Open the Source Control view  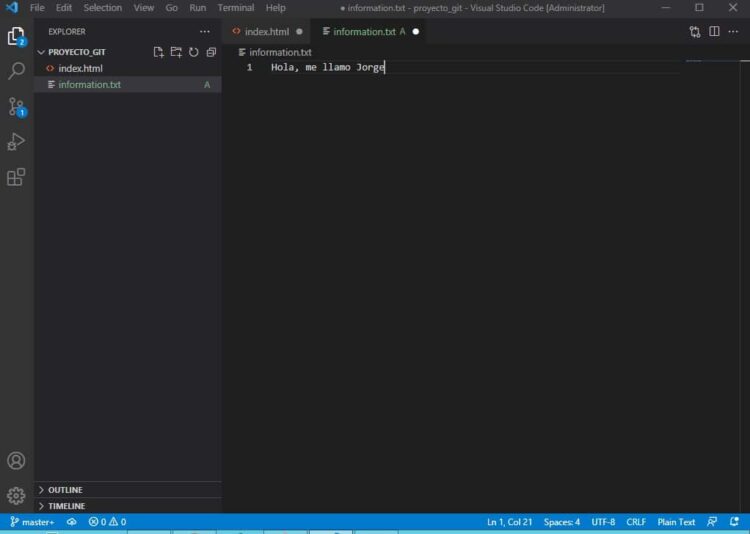tap(16, 107)
